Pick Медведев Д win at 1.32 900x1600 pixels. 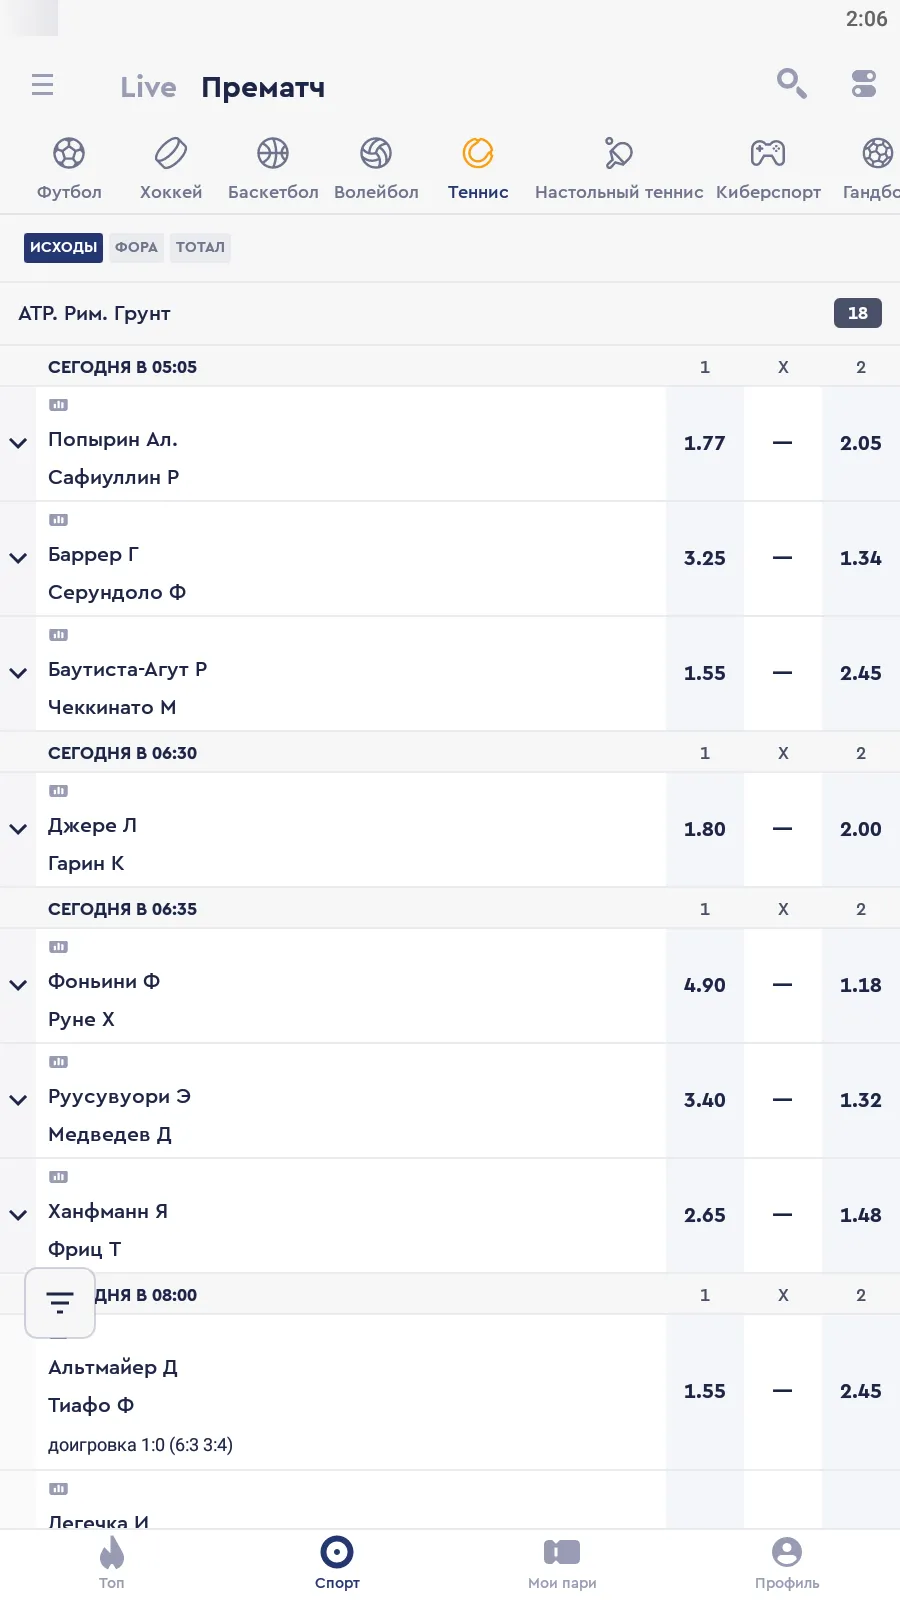[861, 1100]
